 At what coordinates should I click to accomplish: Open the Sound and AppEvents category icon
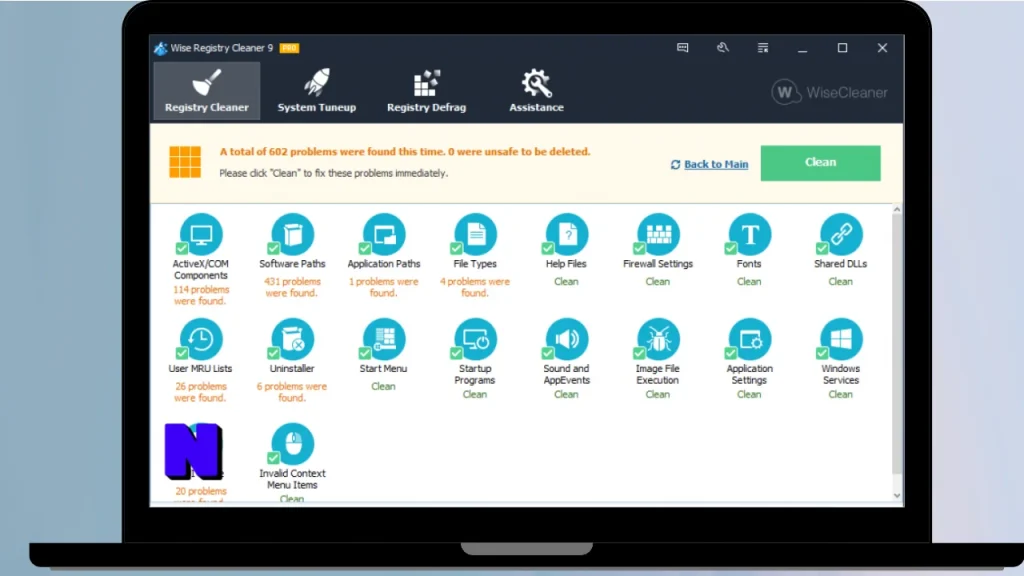click(x=567, y=339)
